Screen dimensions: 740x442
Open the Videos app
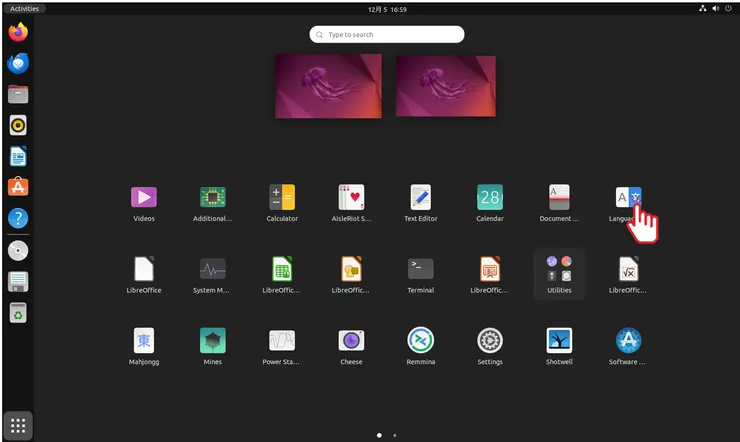point(144,197)
